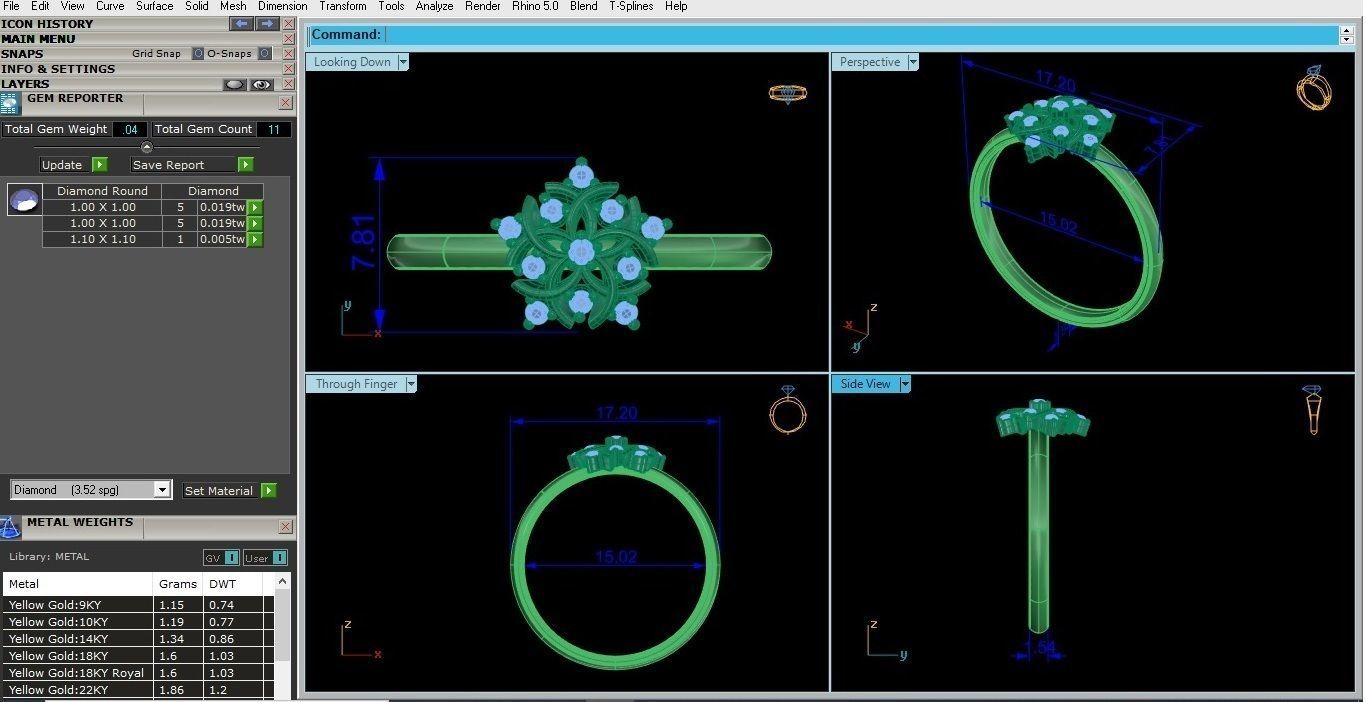Click command history down arrow
The width and height of the screenshot is (1366, 702).
point(1347,40)
